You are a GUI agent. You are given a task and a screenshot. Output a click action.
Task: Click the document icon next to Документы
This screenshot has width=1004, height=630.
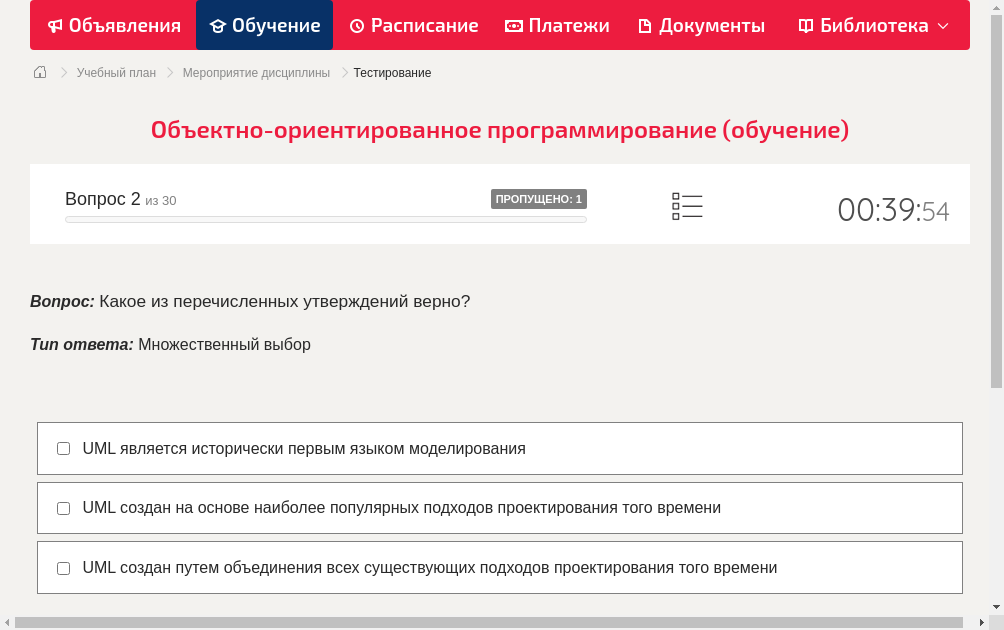tap(645, 25)
